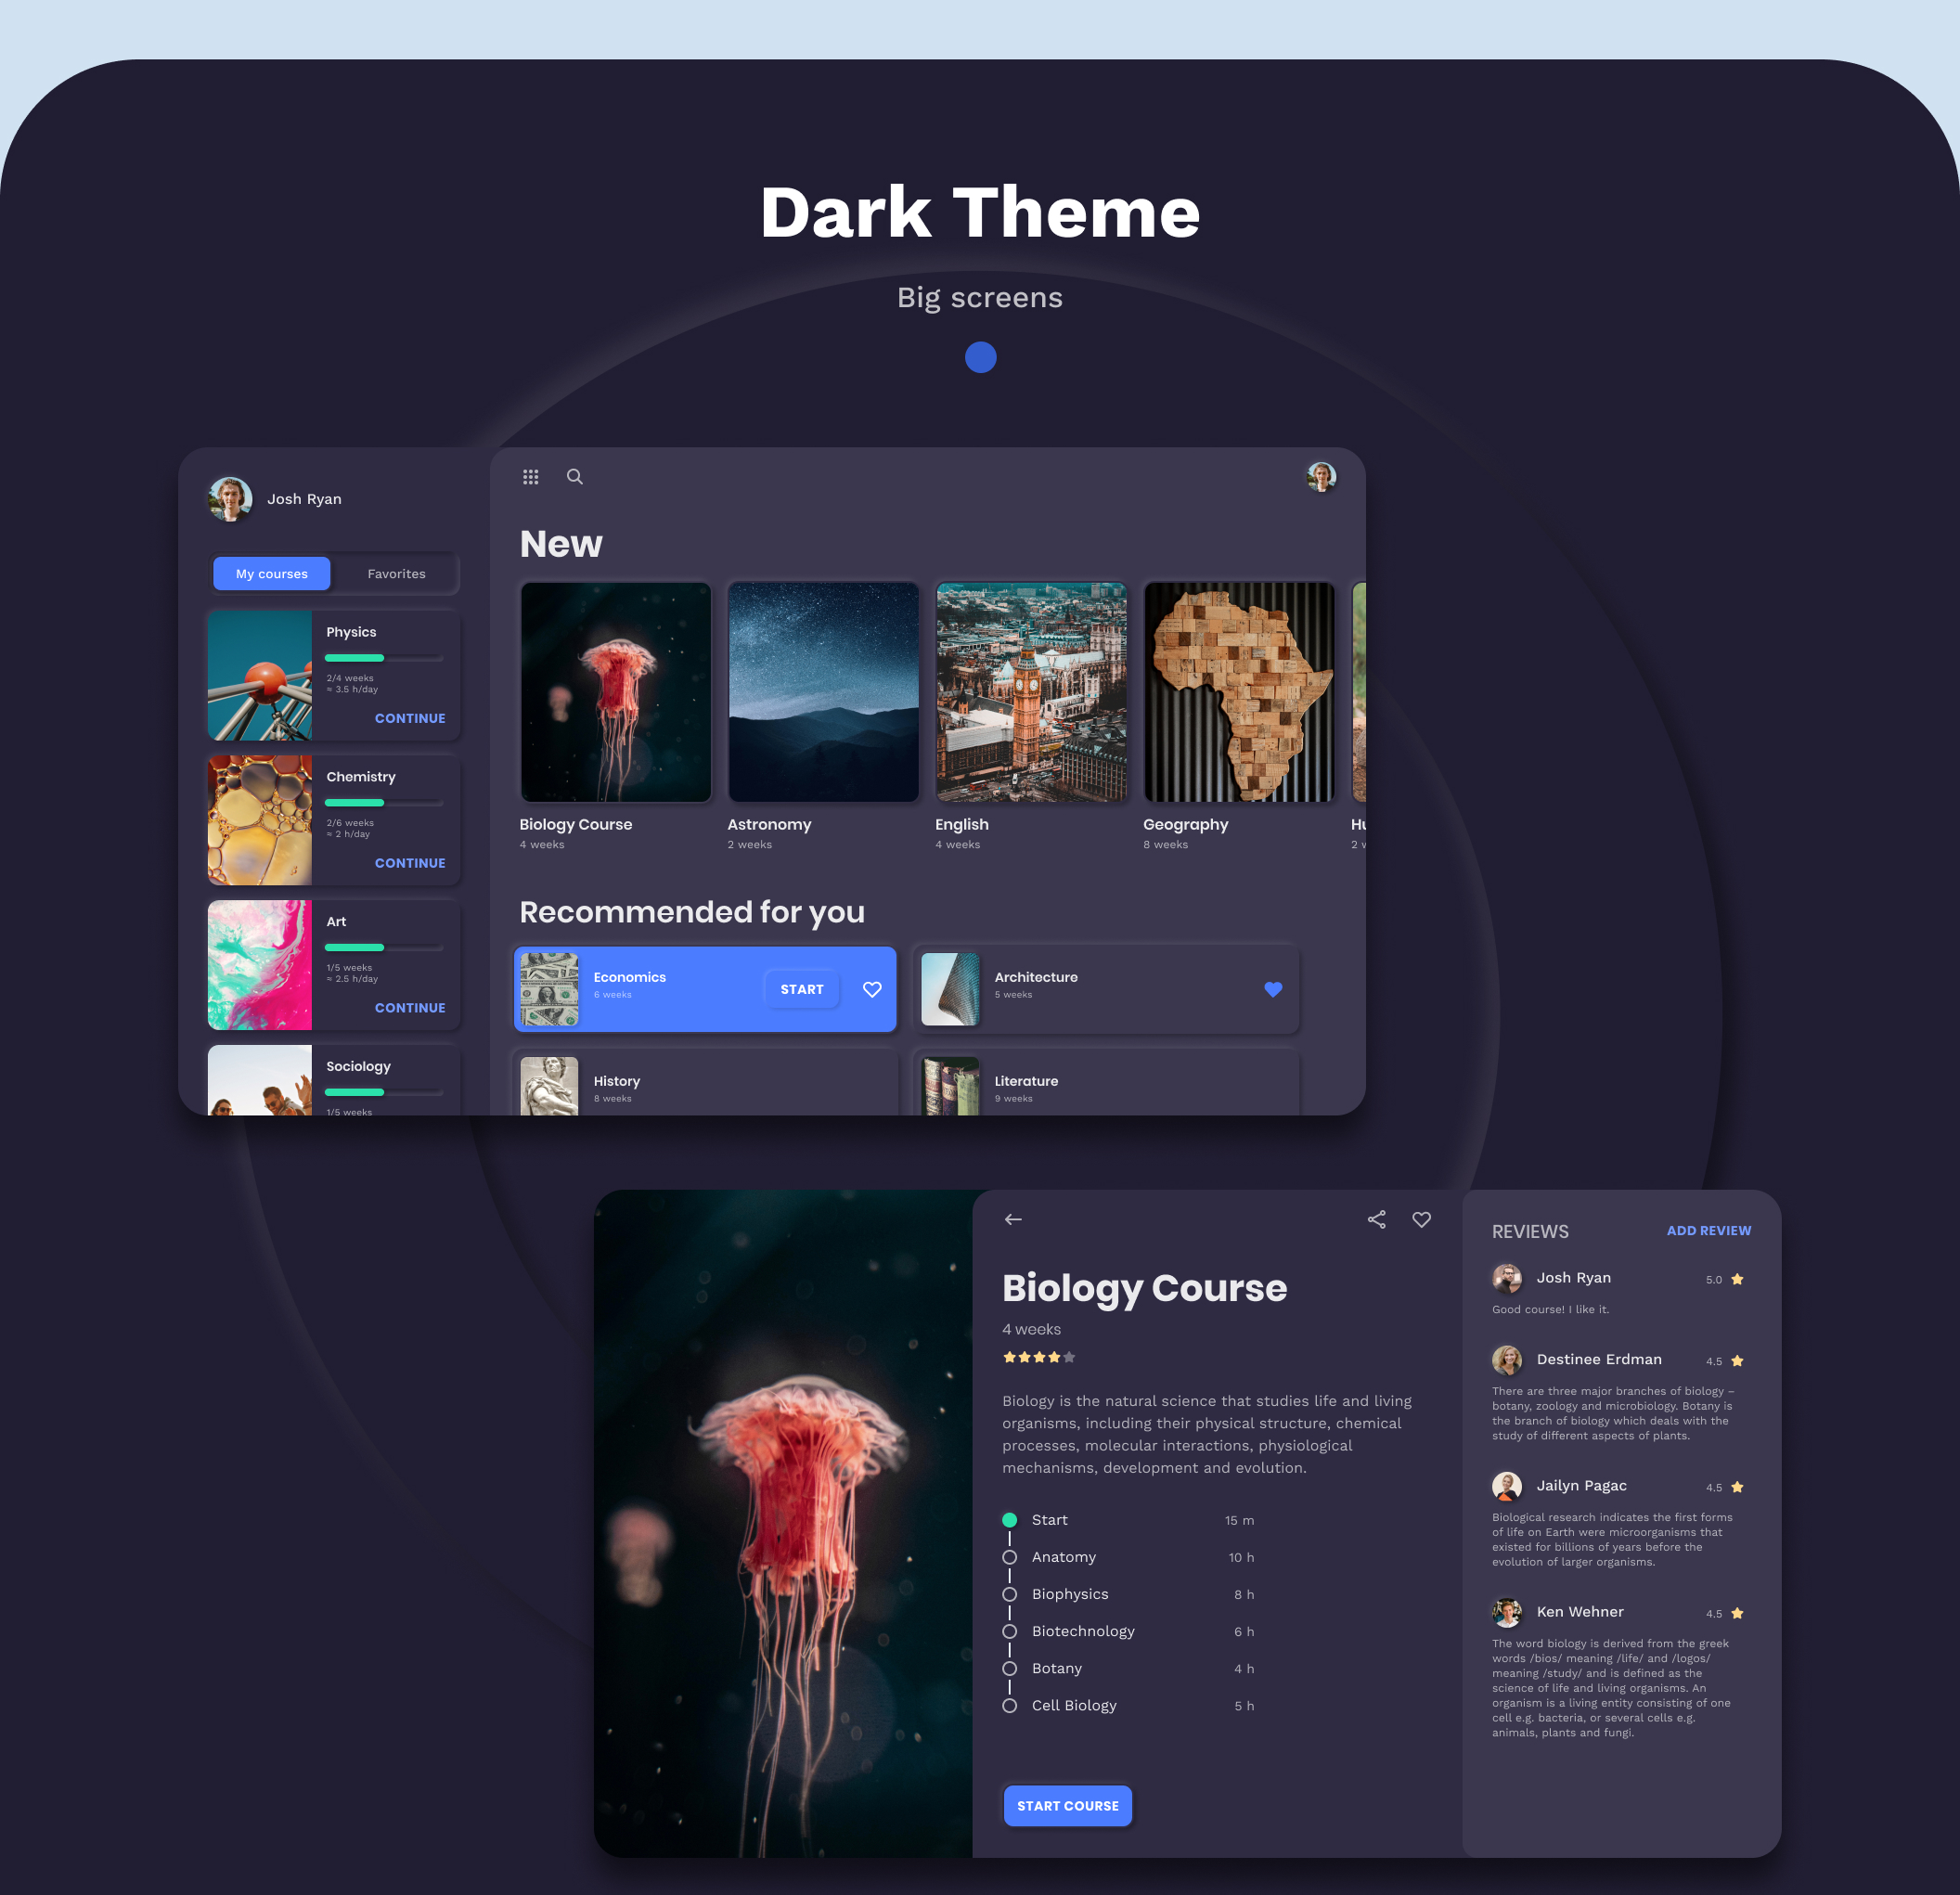
Task: Switch to Favorites tab
Action: (396, 574)
